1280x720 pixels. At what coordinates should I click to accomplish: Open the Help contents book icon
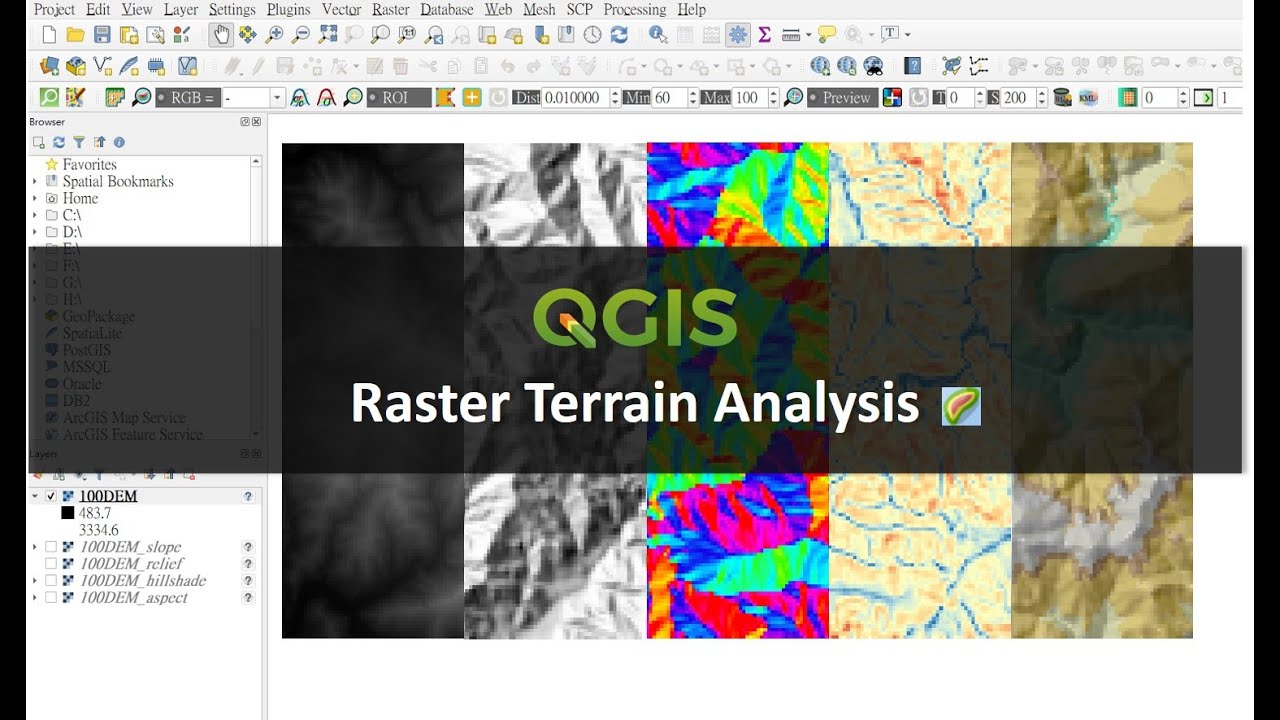click(x=912, y=66)
